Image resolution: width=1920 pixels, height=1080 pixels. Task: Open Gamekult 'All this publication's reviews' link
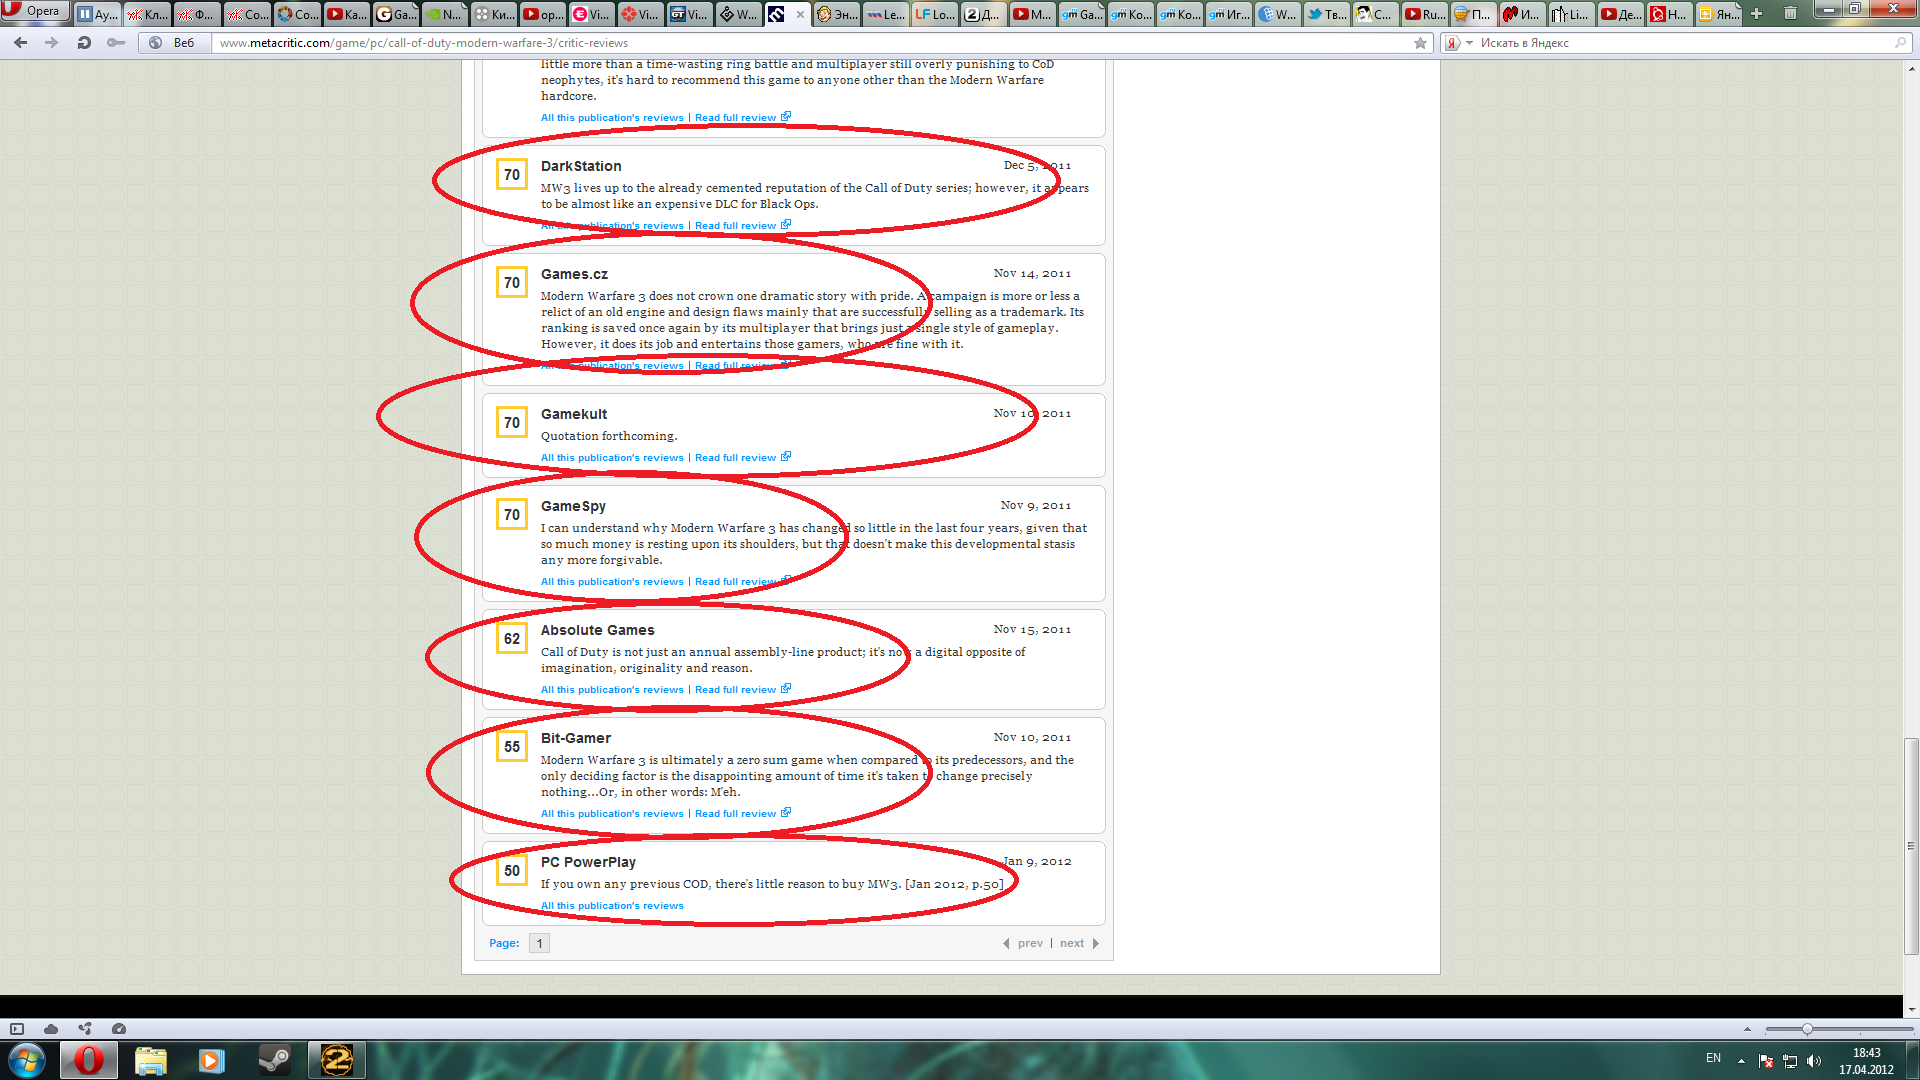coord(612,458)
